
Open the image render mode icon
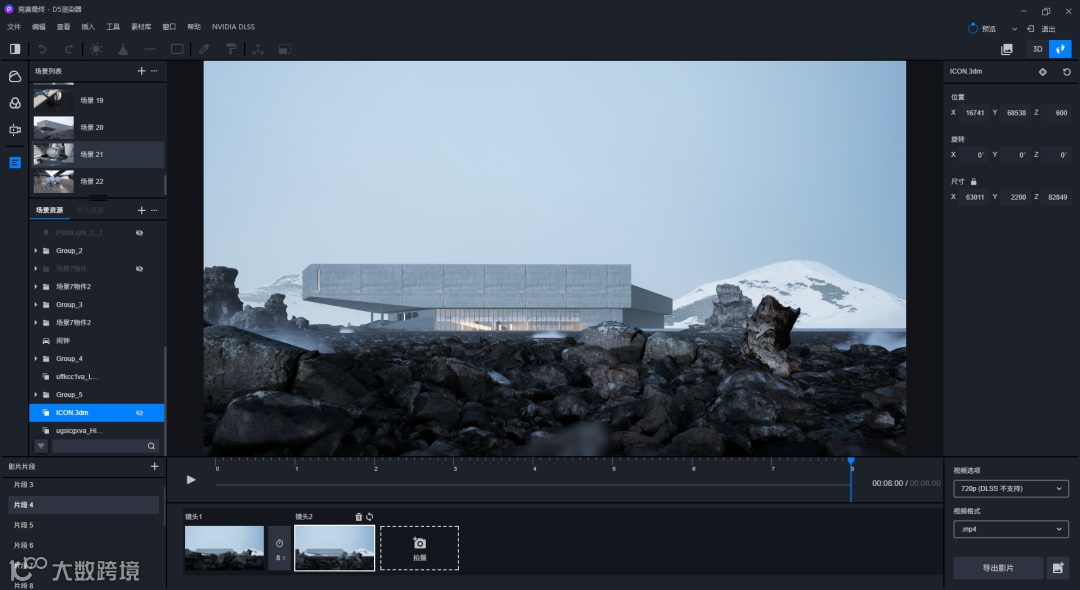pos(1006,50)
